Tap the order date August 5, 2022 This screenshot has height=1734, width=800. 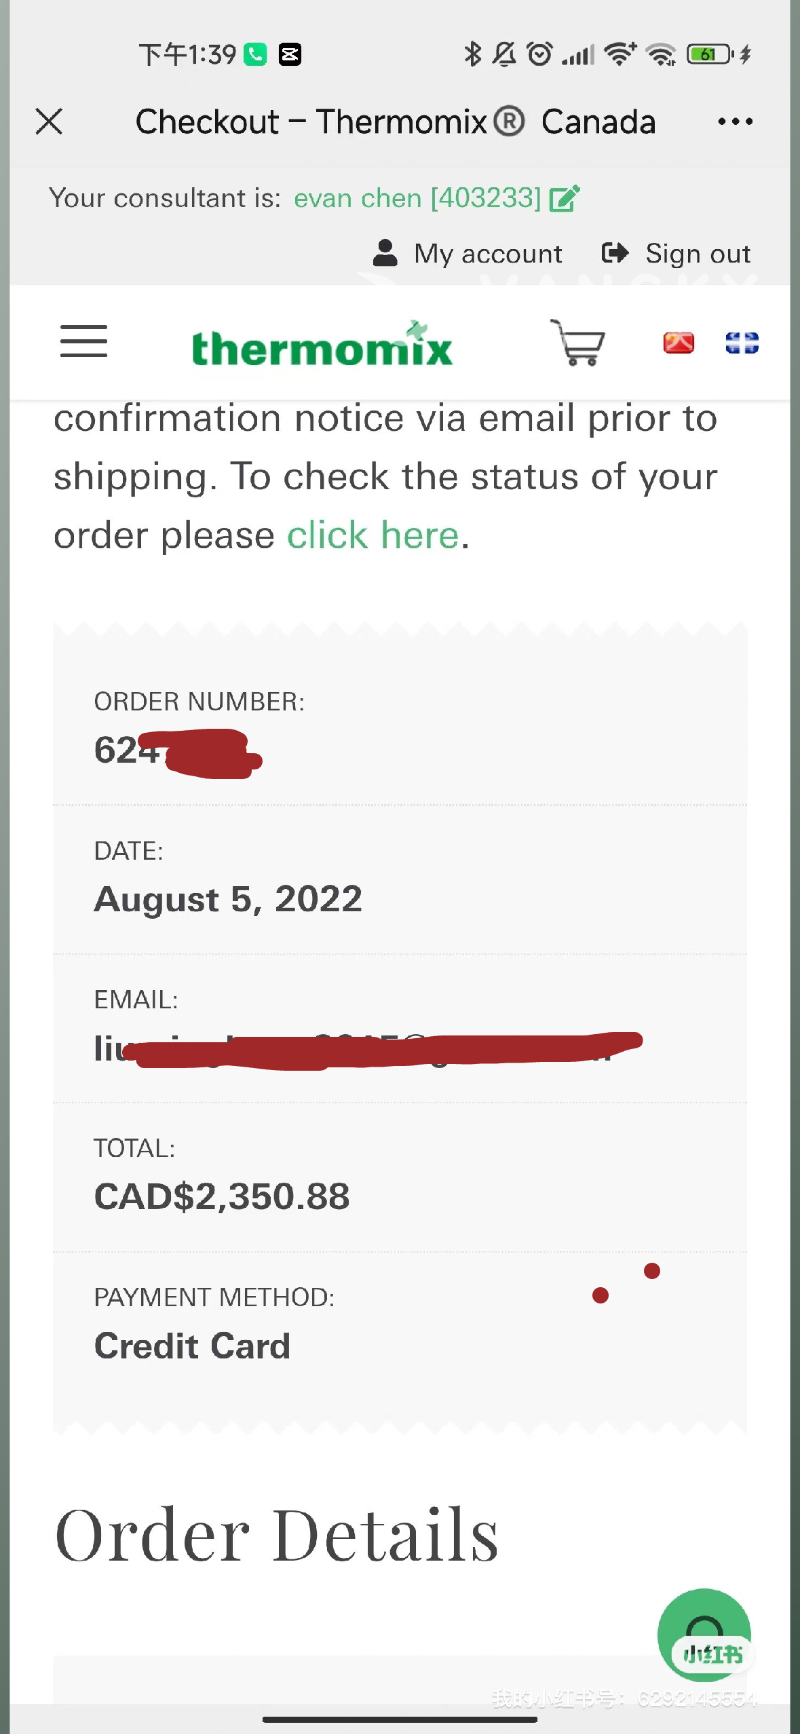coord(228,899)
